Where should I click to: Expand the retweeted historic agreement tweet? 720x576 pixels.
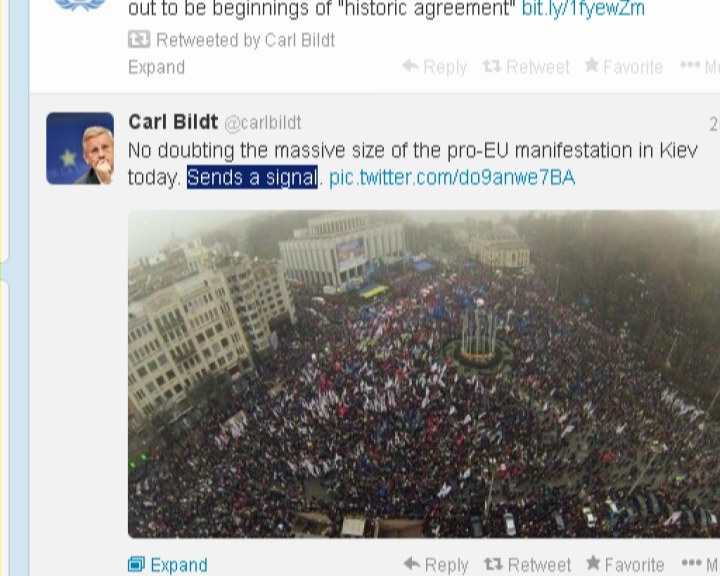[x=157, y=67]
